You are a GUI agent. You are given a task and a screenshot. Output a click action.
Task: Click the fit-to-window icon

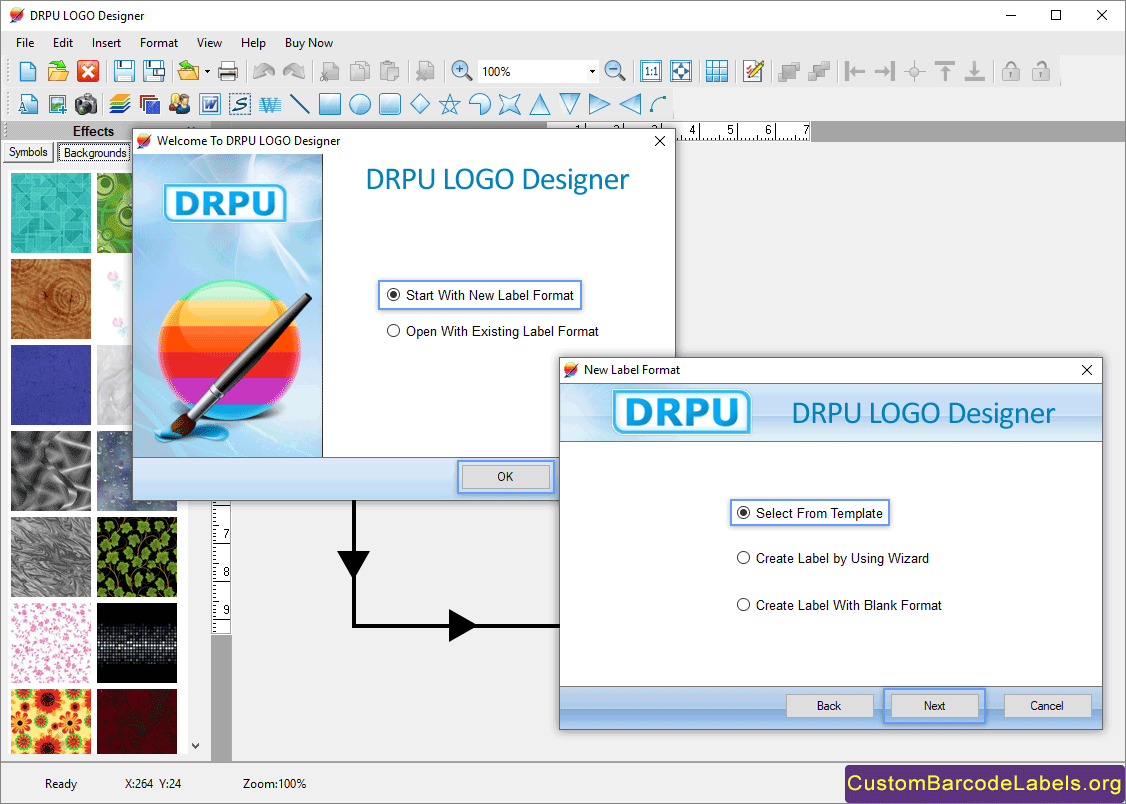pyautogui.click(x=681, y=71)
